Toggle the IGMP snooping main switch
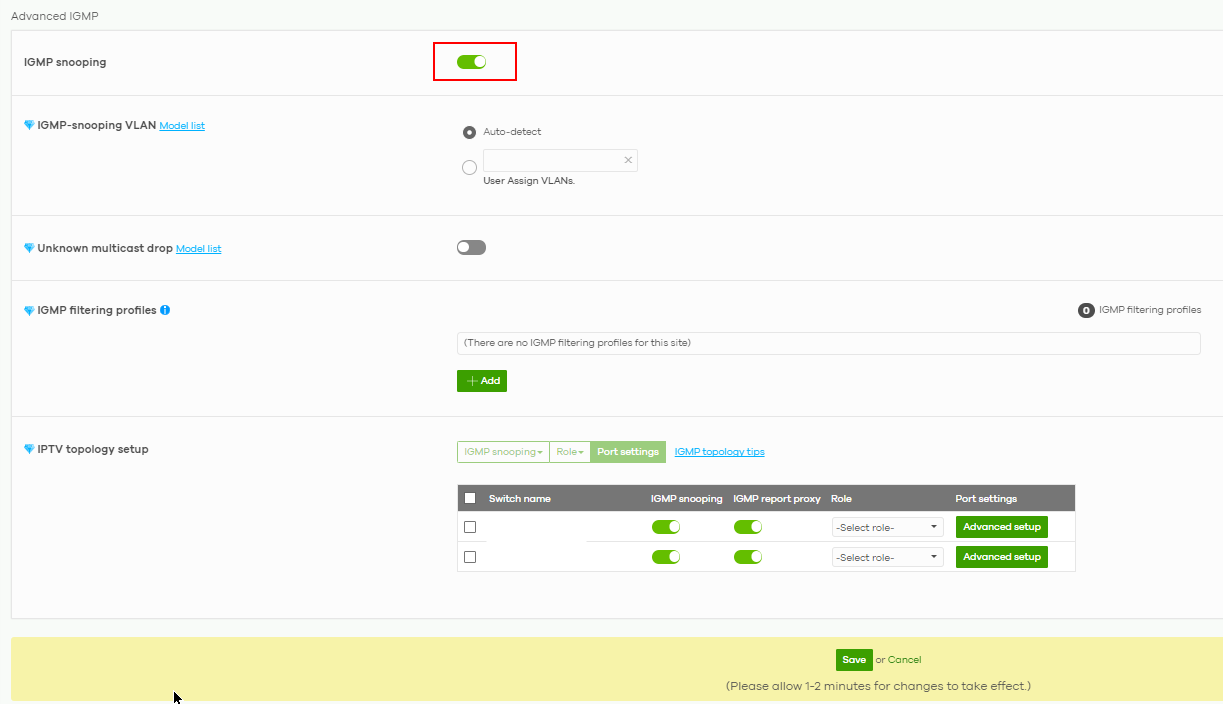This screenshot has height=704, width=1223. click(x=471, y=62)
